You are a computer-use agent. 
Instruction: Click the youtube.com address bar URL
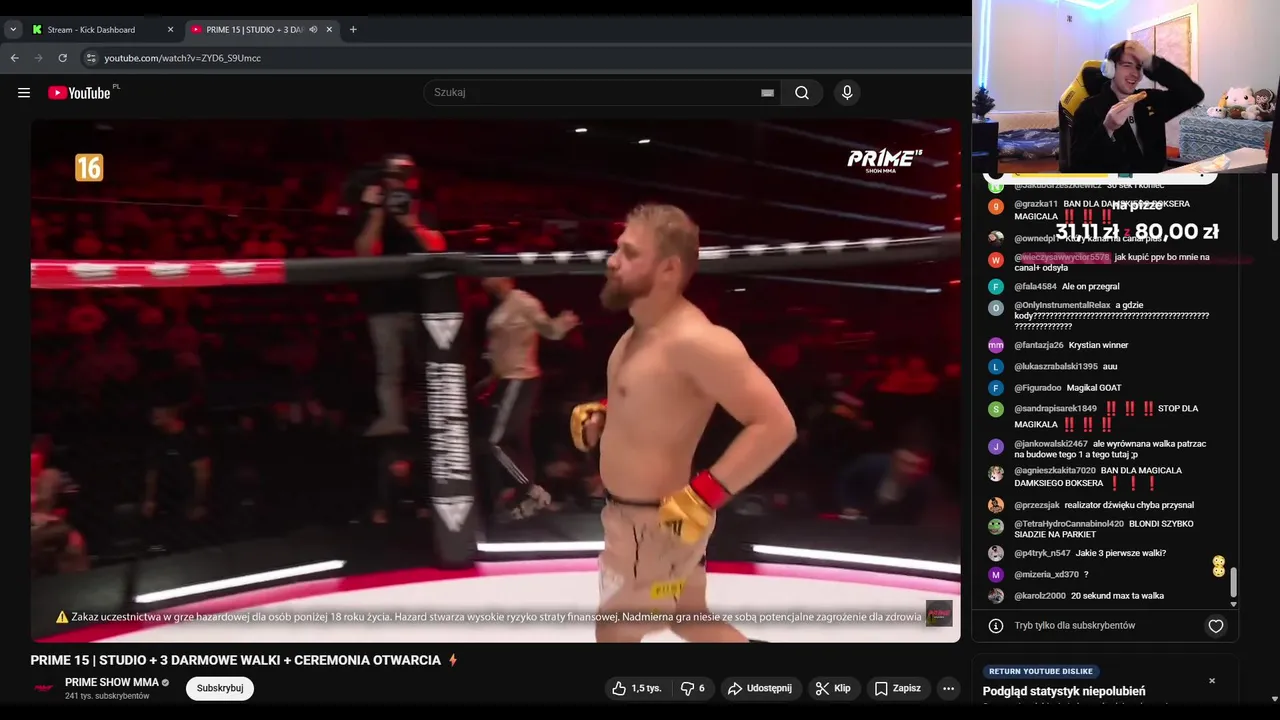(182, 58)
